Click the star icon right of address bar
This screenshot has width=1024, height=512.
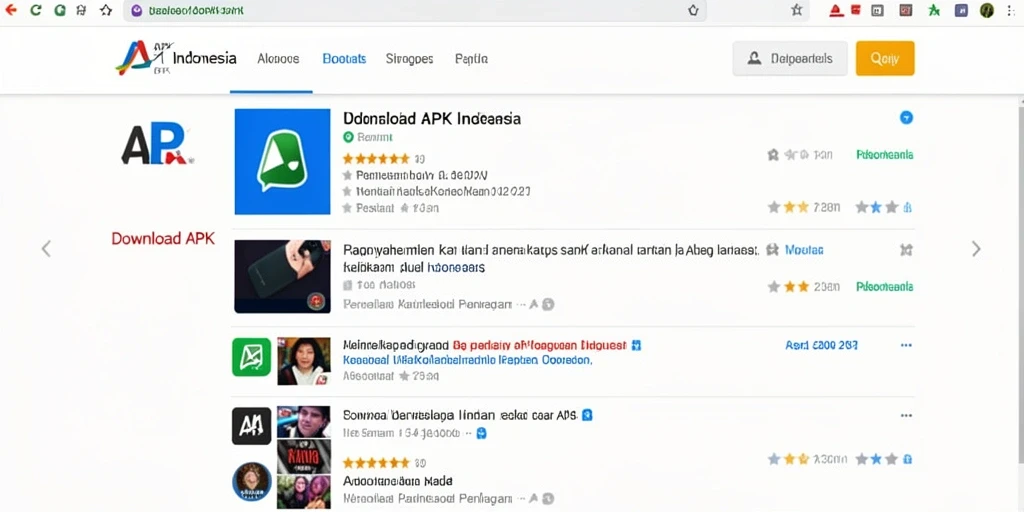pos(796,10)
